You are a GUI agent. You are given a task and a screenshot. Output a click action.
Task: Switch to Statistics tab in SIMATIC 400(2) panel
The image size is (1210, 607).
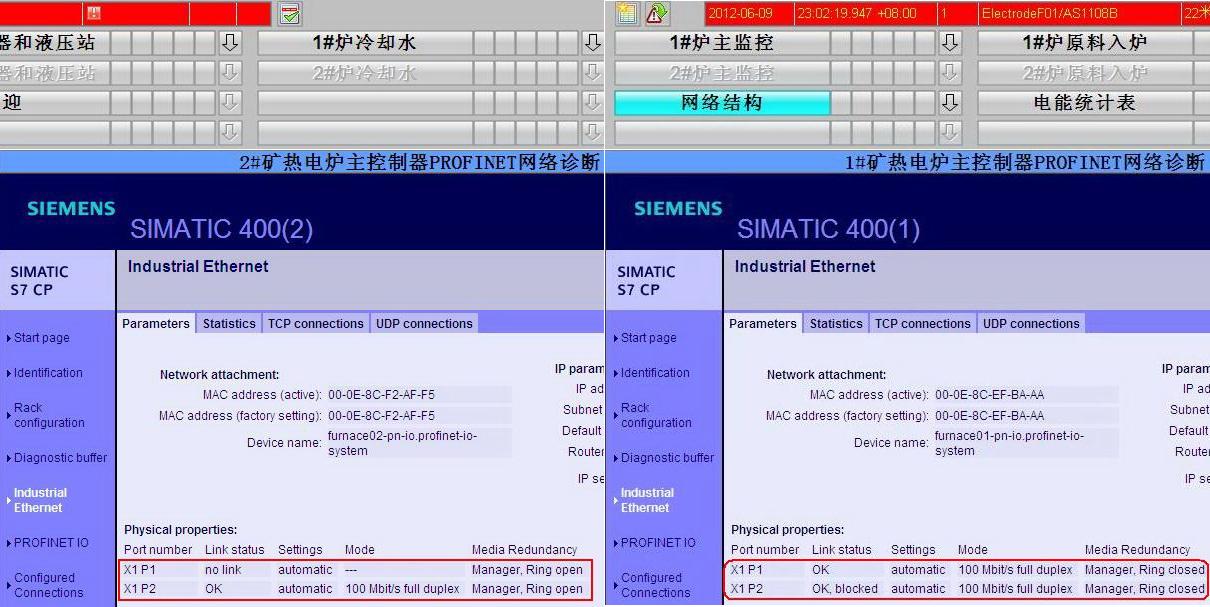229,324
